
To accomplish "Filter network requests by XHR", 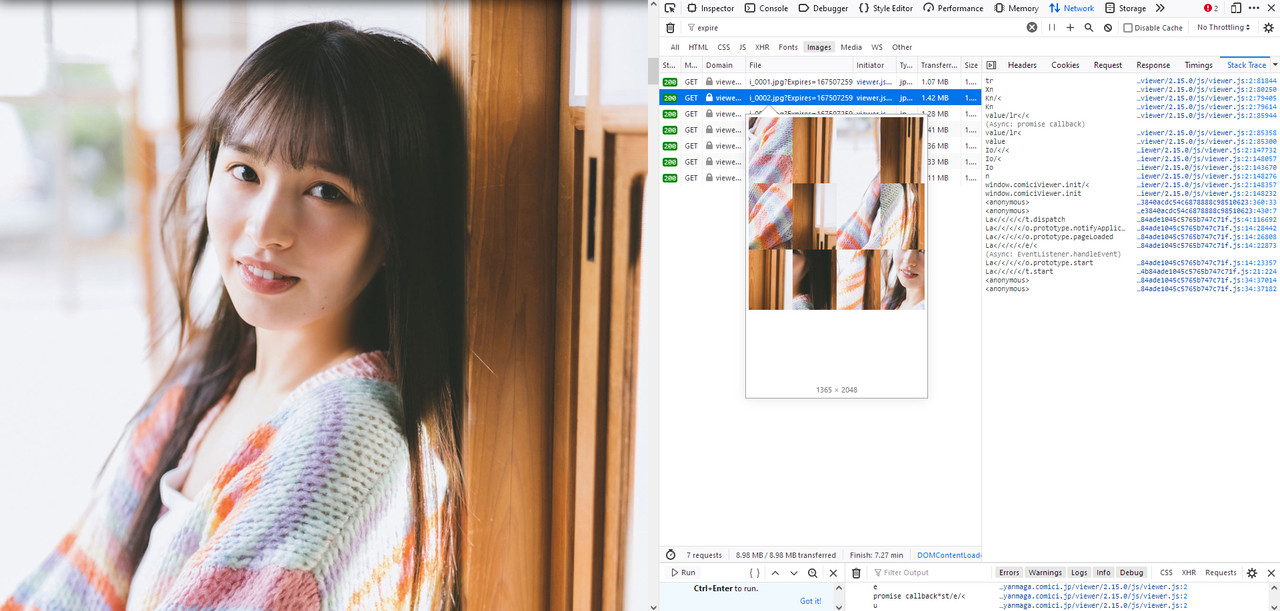I will coord(763,47).
